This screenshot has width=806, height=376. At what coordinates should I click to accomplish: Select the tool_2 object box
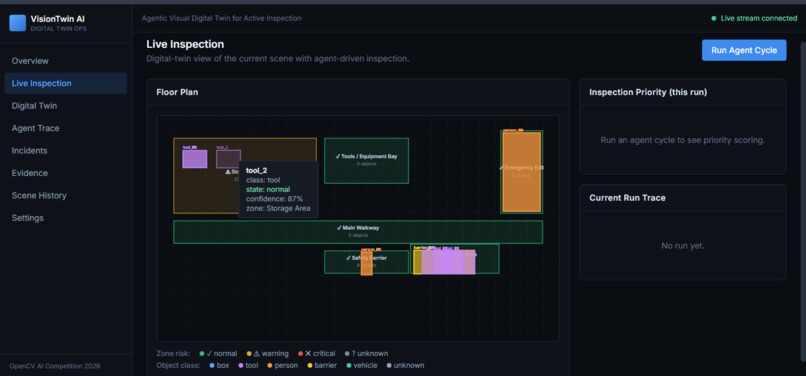228,159
